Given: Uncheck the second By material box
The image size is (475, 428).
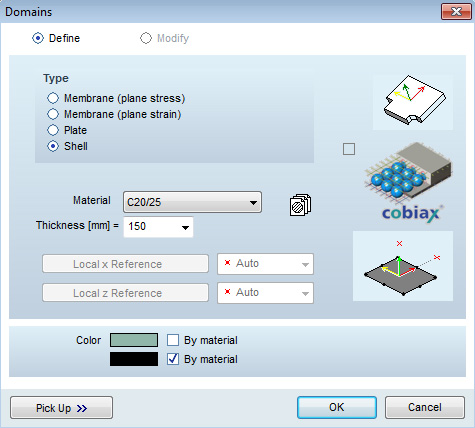Looking at the screenshot, I should point(173,359).
